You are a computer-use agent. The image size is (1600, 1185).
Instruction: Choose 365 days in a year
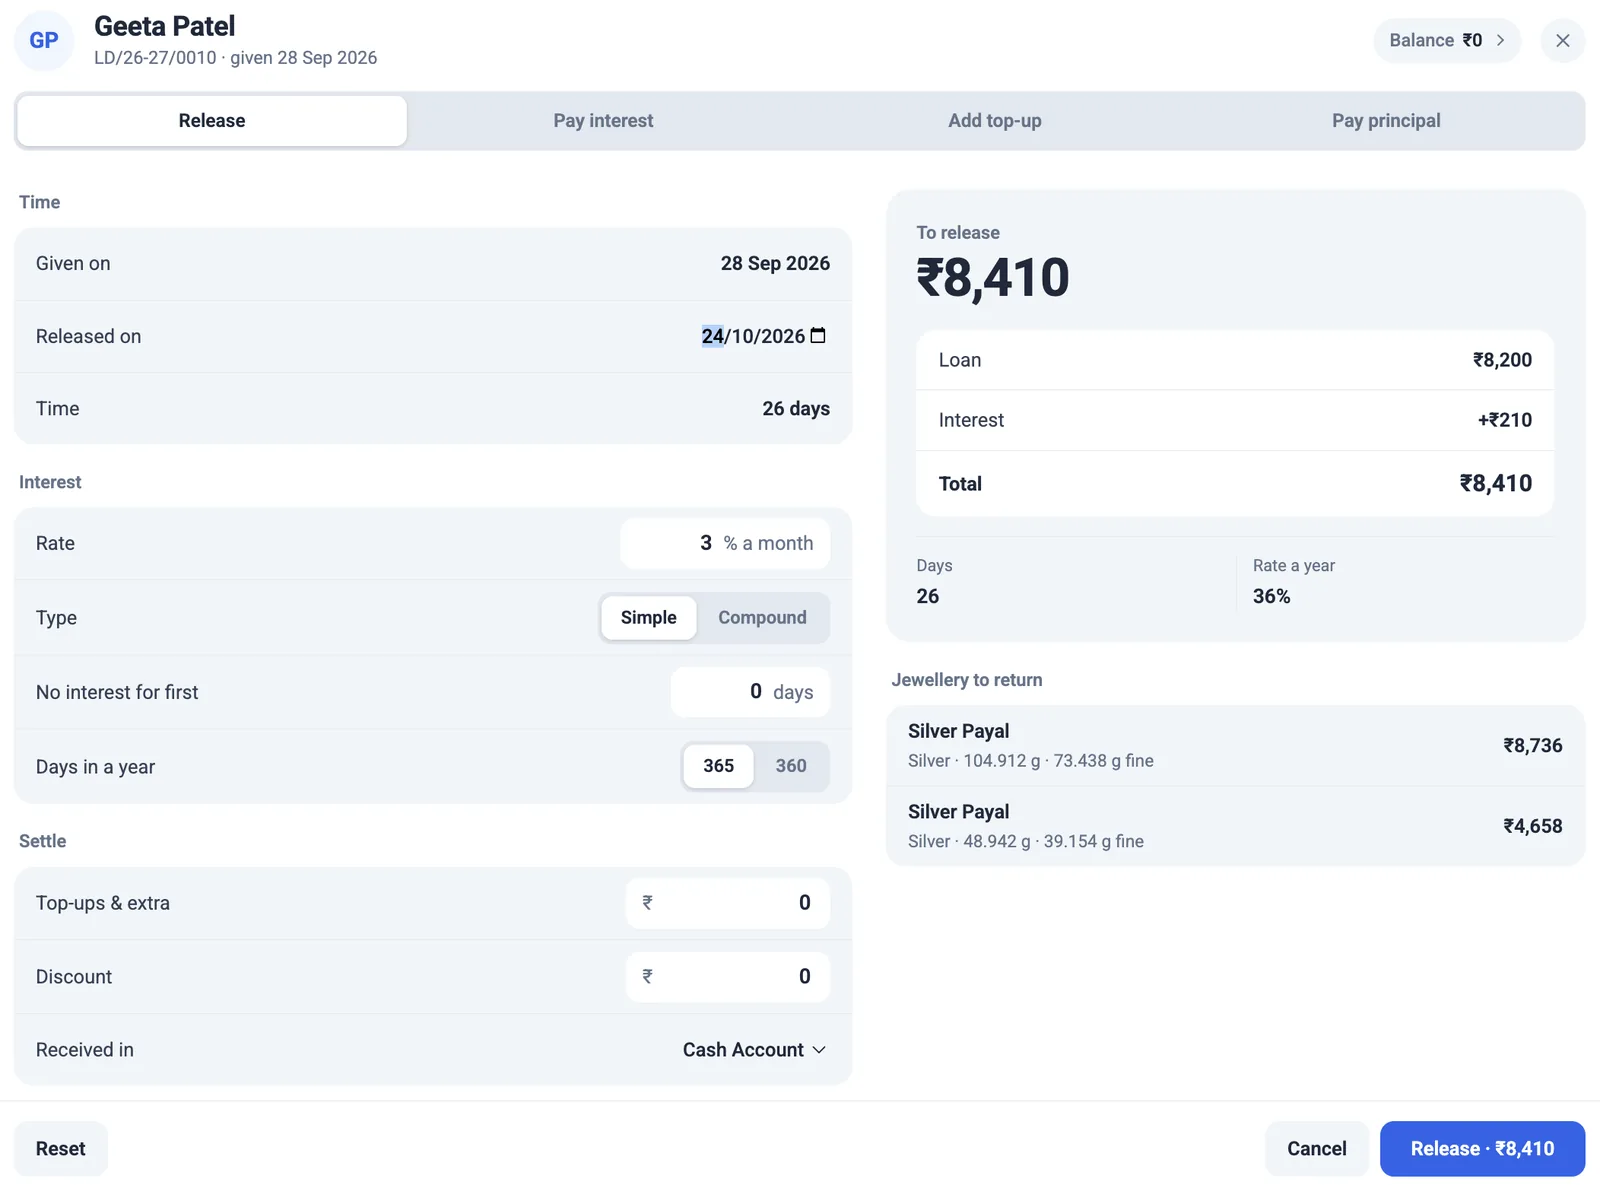718,766
